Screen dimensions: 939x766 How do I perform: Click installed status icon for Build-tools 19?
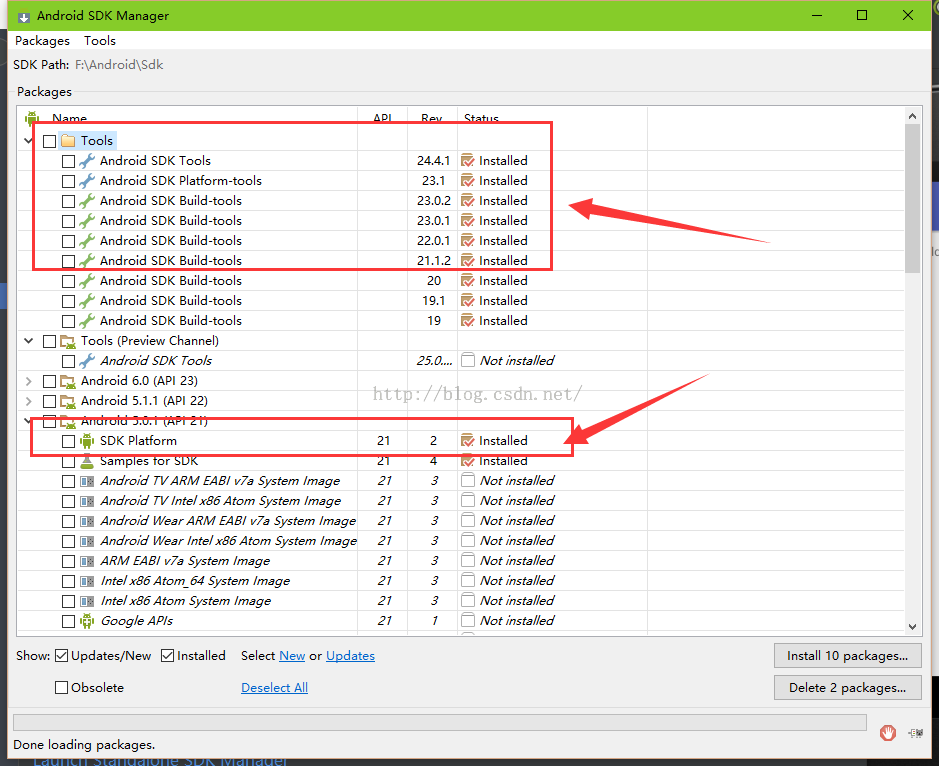coord(468,321)
